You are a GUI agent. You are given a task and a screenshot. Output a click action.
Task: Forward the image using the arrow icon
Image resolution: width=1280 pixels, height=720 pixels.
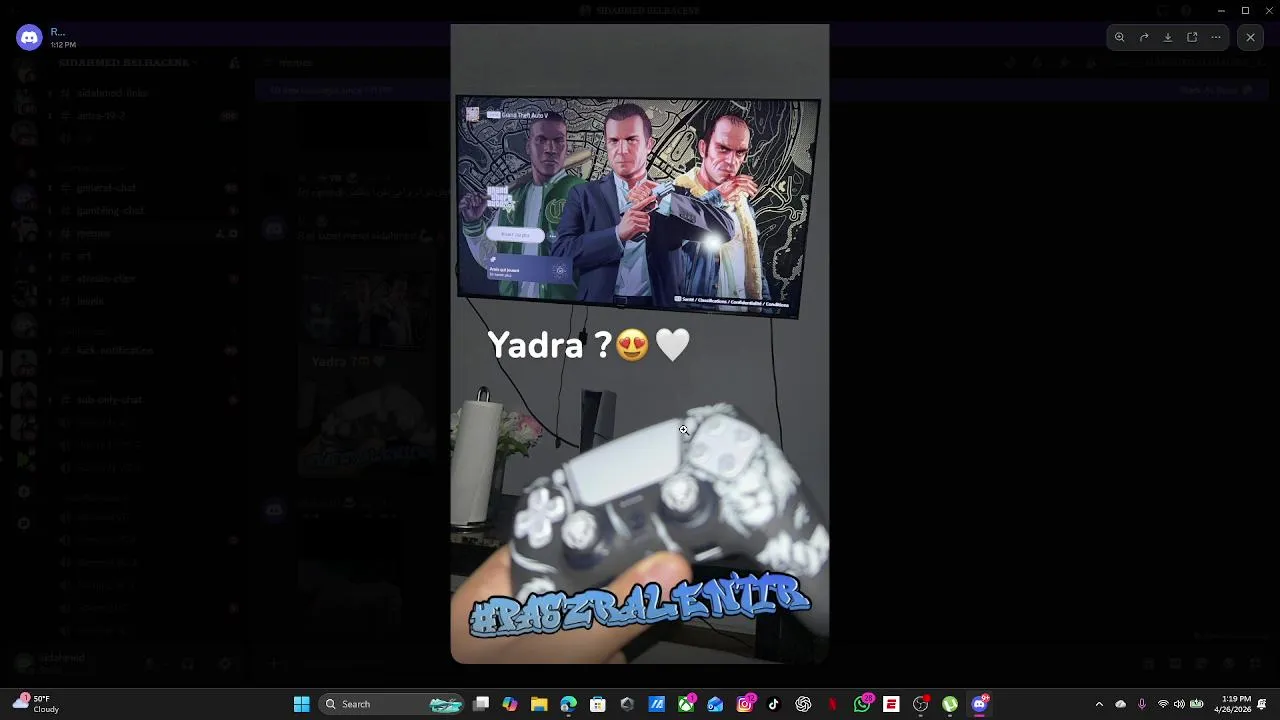click(1144, 37)
